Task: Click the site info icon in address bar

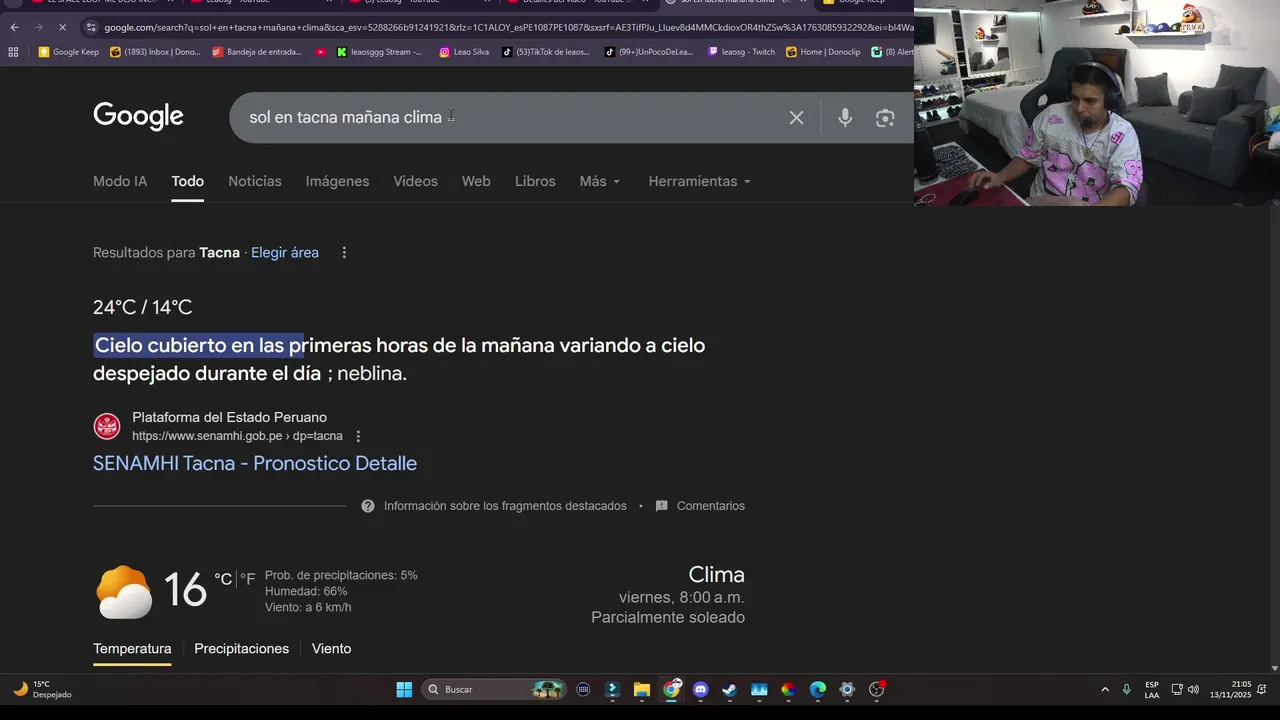Action: tap(91, 27)
